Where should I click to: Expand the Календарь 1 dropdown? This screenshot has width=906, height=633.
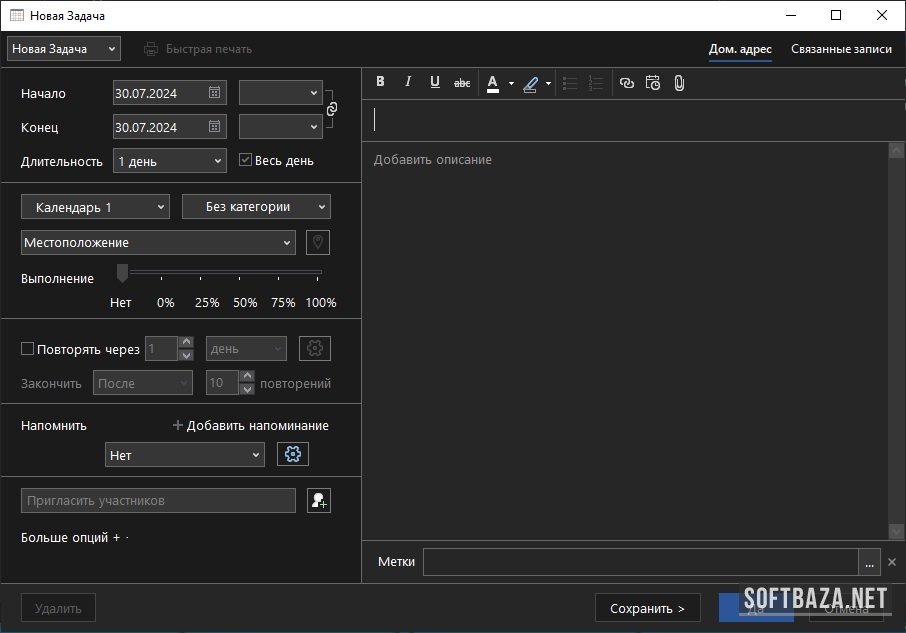(95, 207)
